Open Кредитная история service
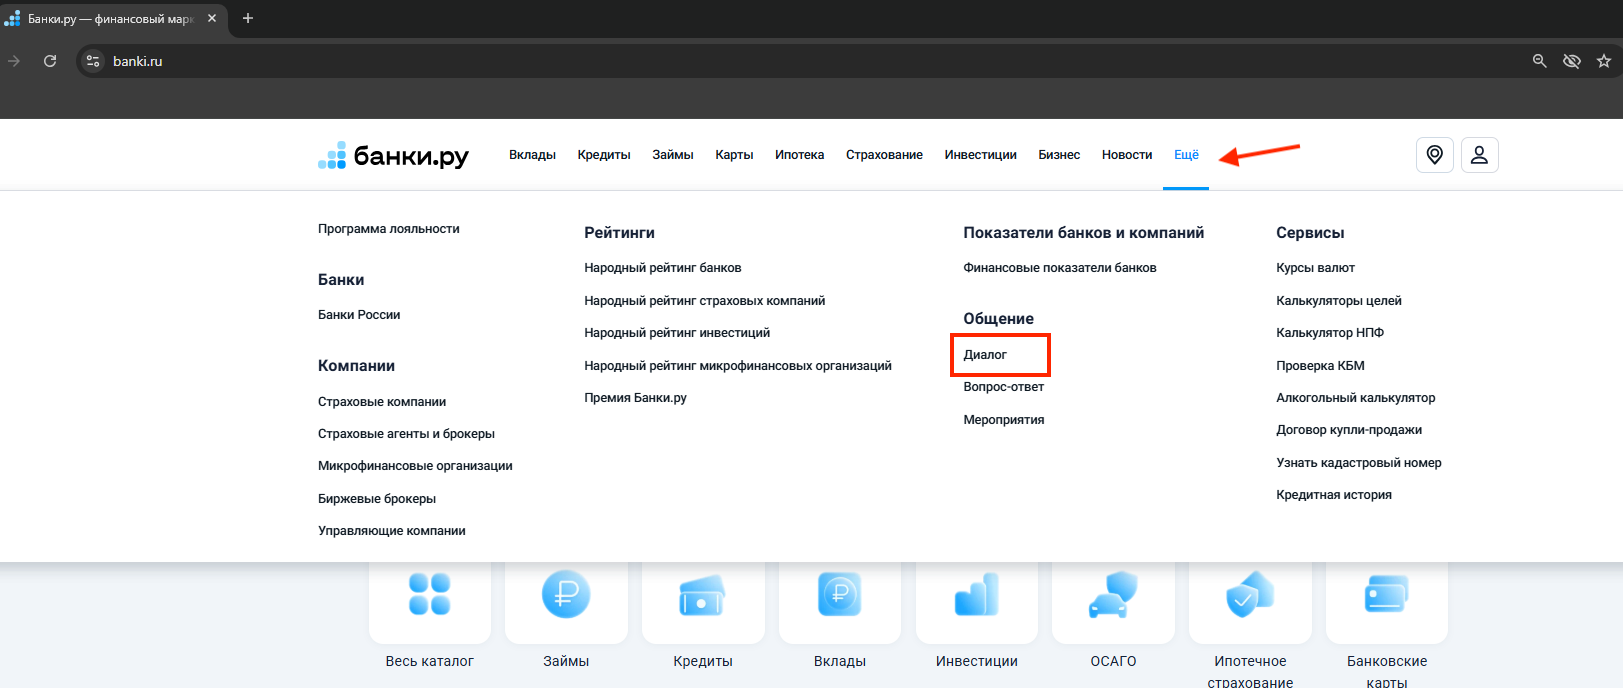 click(x=1334, y=495)
